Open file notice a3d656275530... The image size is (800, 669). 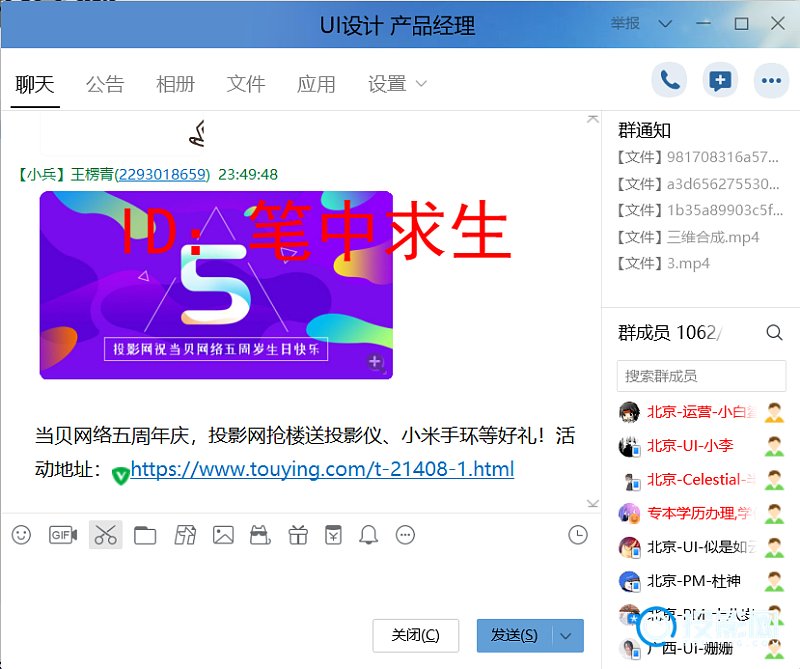(x=698, y=184)
